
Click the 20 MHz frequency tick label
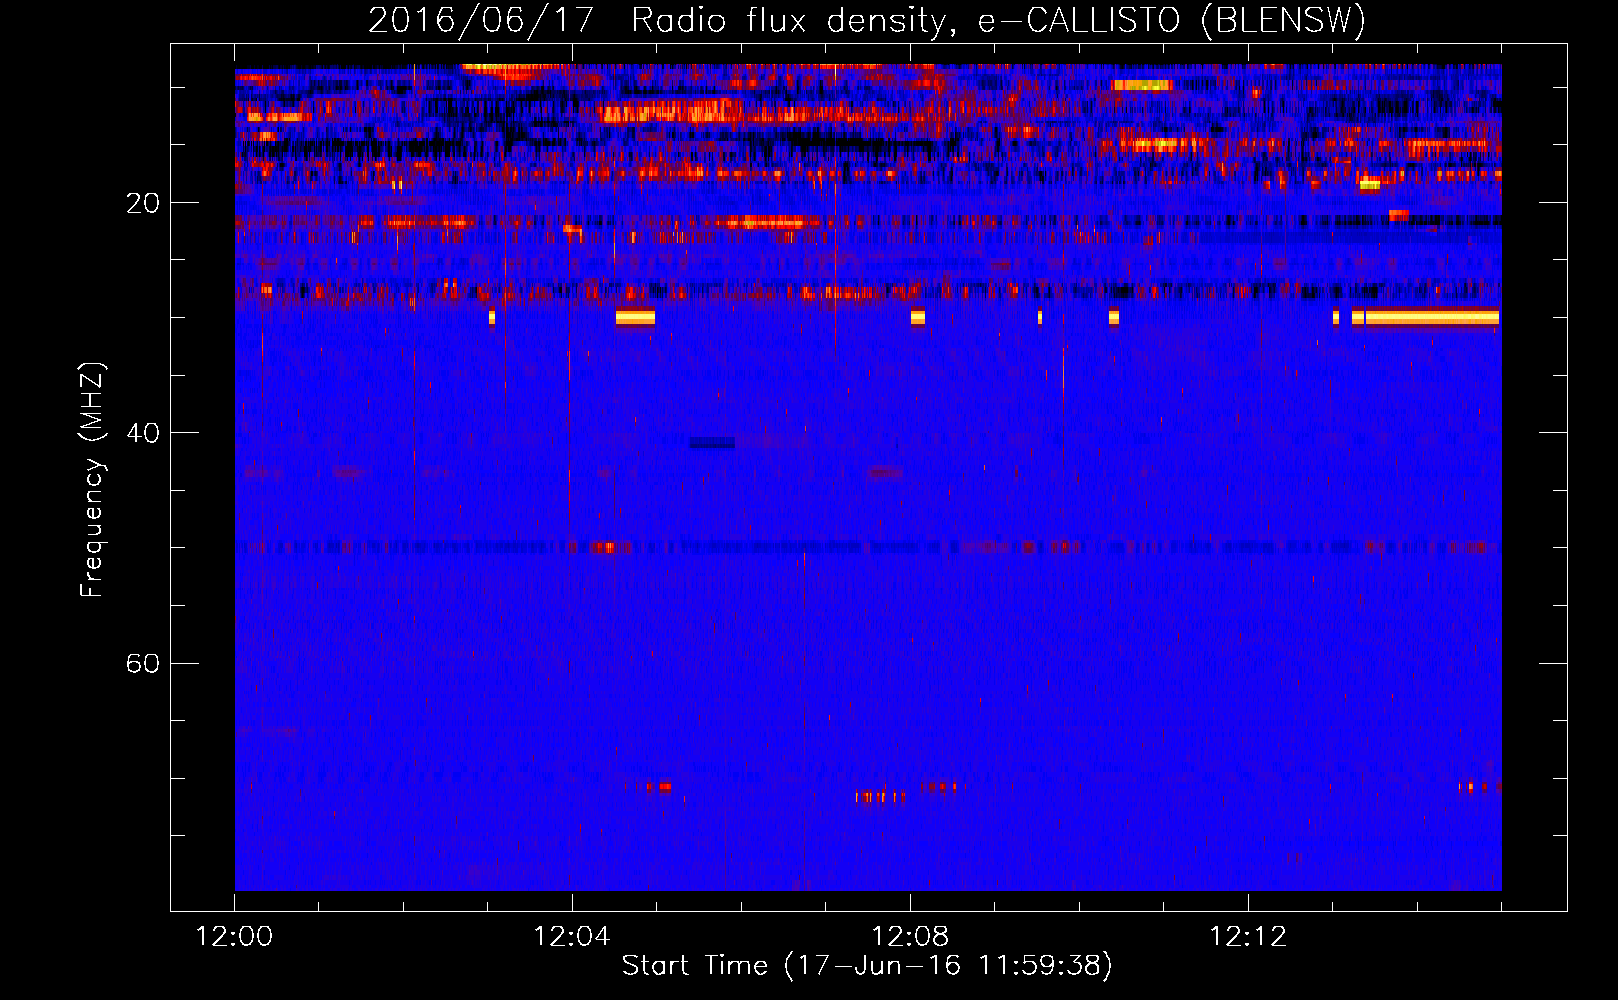[142, 203]
